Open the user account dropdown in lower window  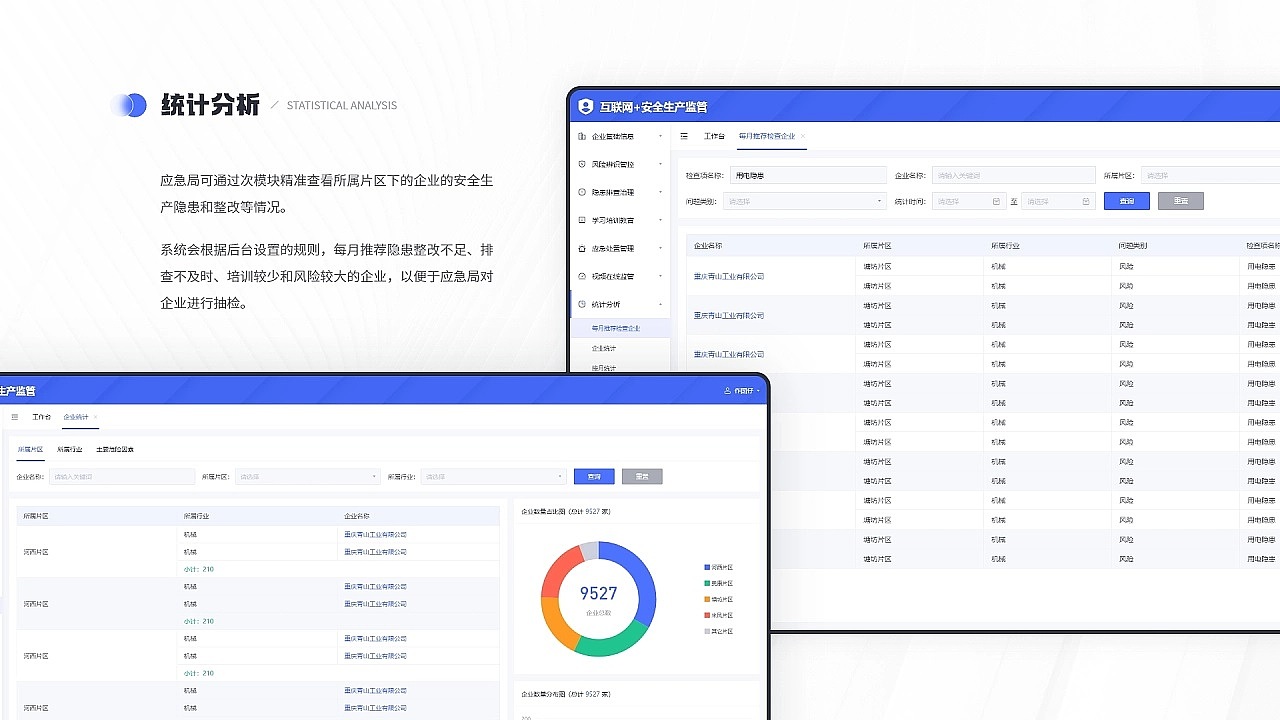[742, 391]
